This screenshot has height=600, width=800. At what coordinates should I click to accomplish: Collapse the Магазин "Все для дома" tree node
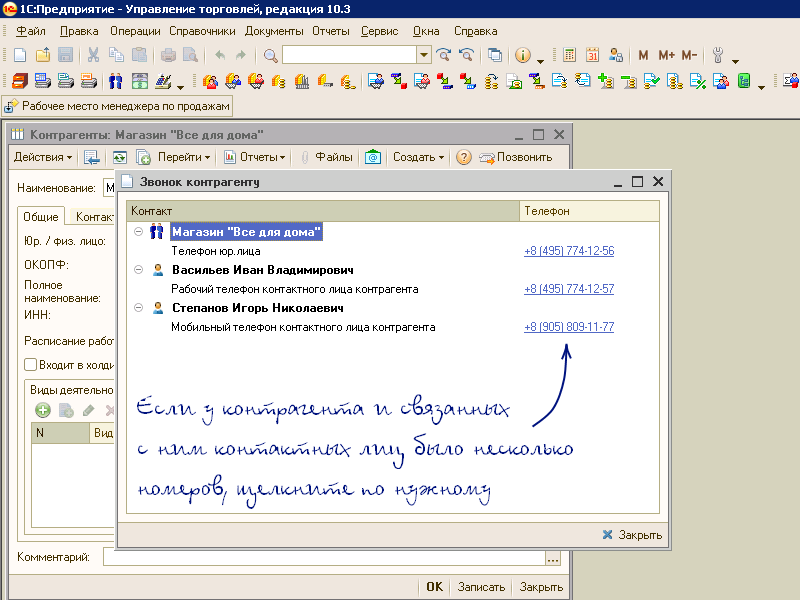pyautogui.click(x=138, y=231)
